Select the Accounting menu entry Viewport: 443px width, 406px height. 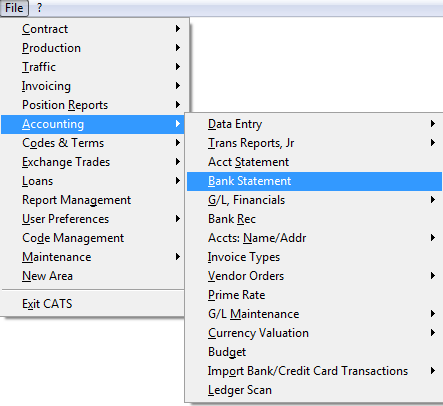click(93, 124)
